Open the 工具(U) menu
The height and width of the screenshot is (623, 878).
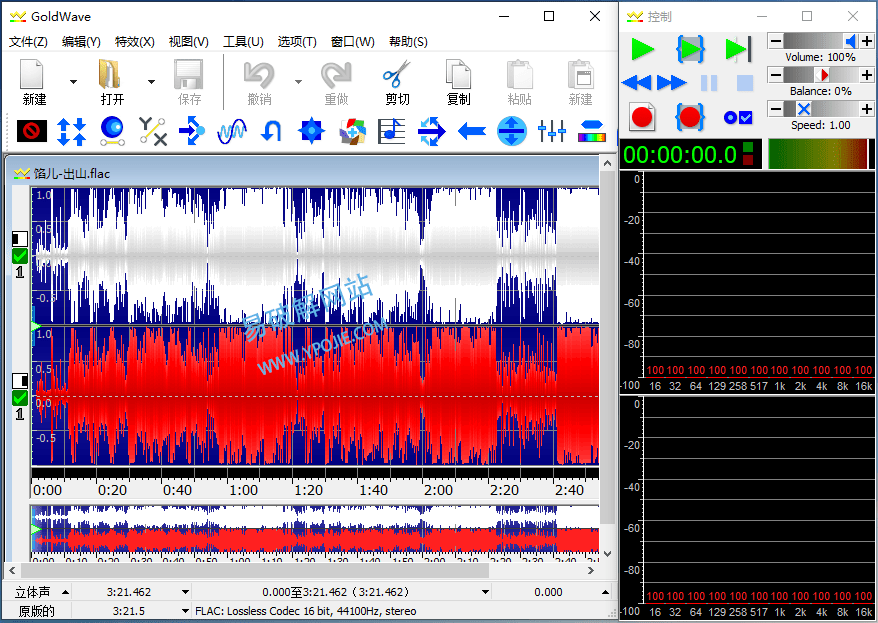pyautogui.click(x=243, y=41)
